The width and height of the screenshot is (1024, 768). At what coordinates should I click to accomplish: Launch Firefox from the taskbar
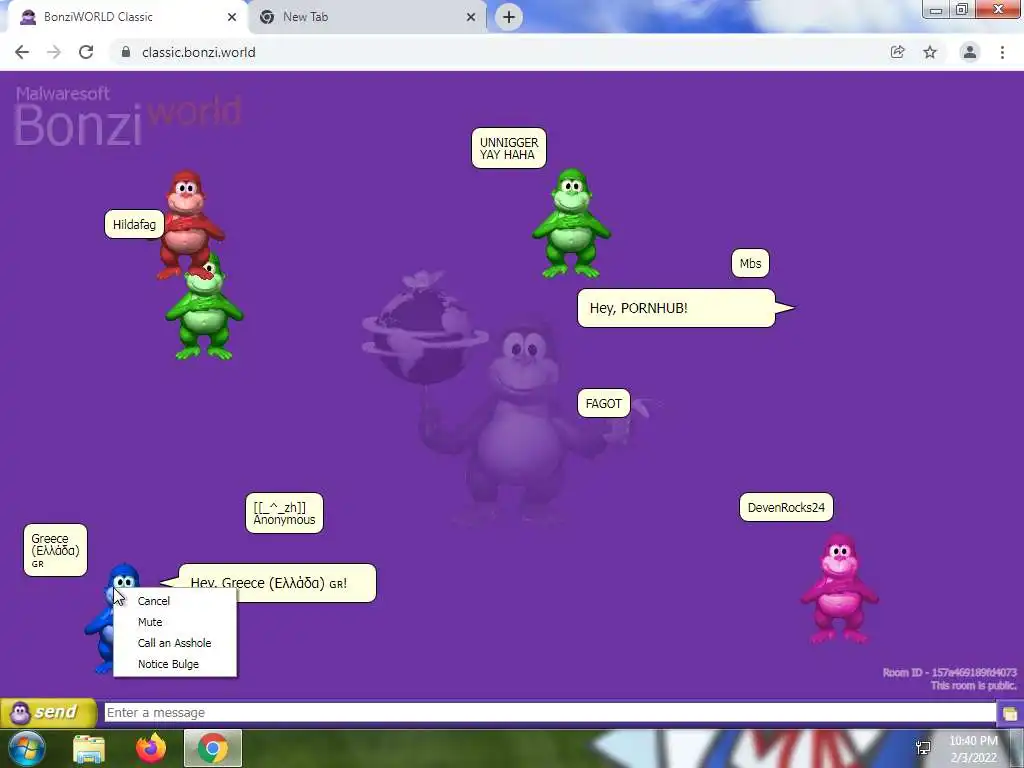(151, 748)
